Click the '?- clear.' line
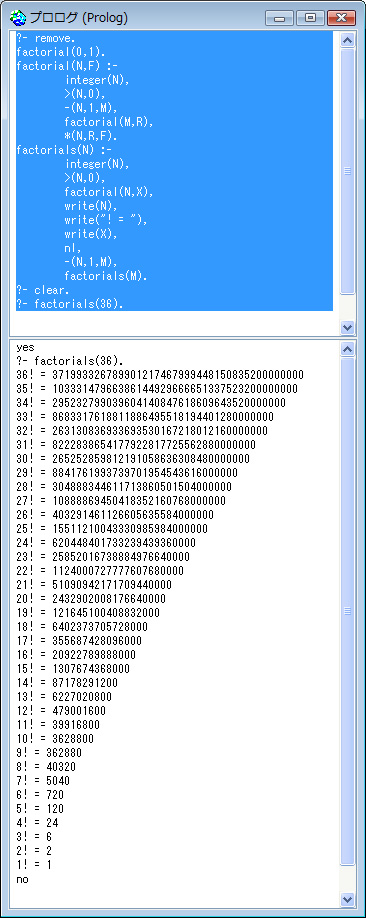Viewport: 366px width, 918px height. tap(42, 290)
